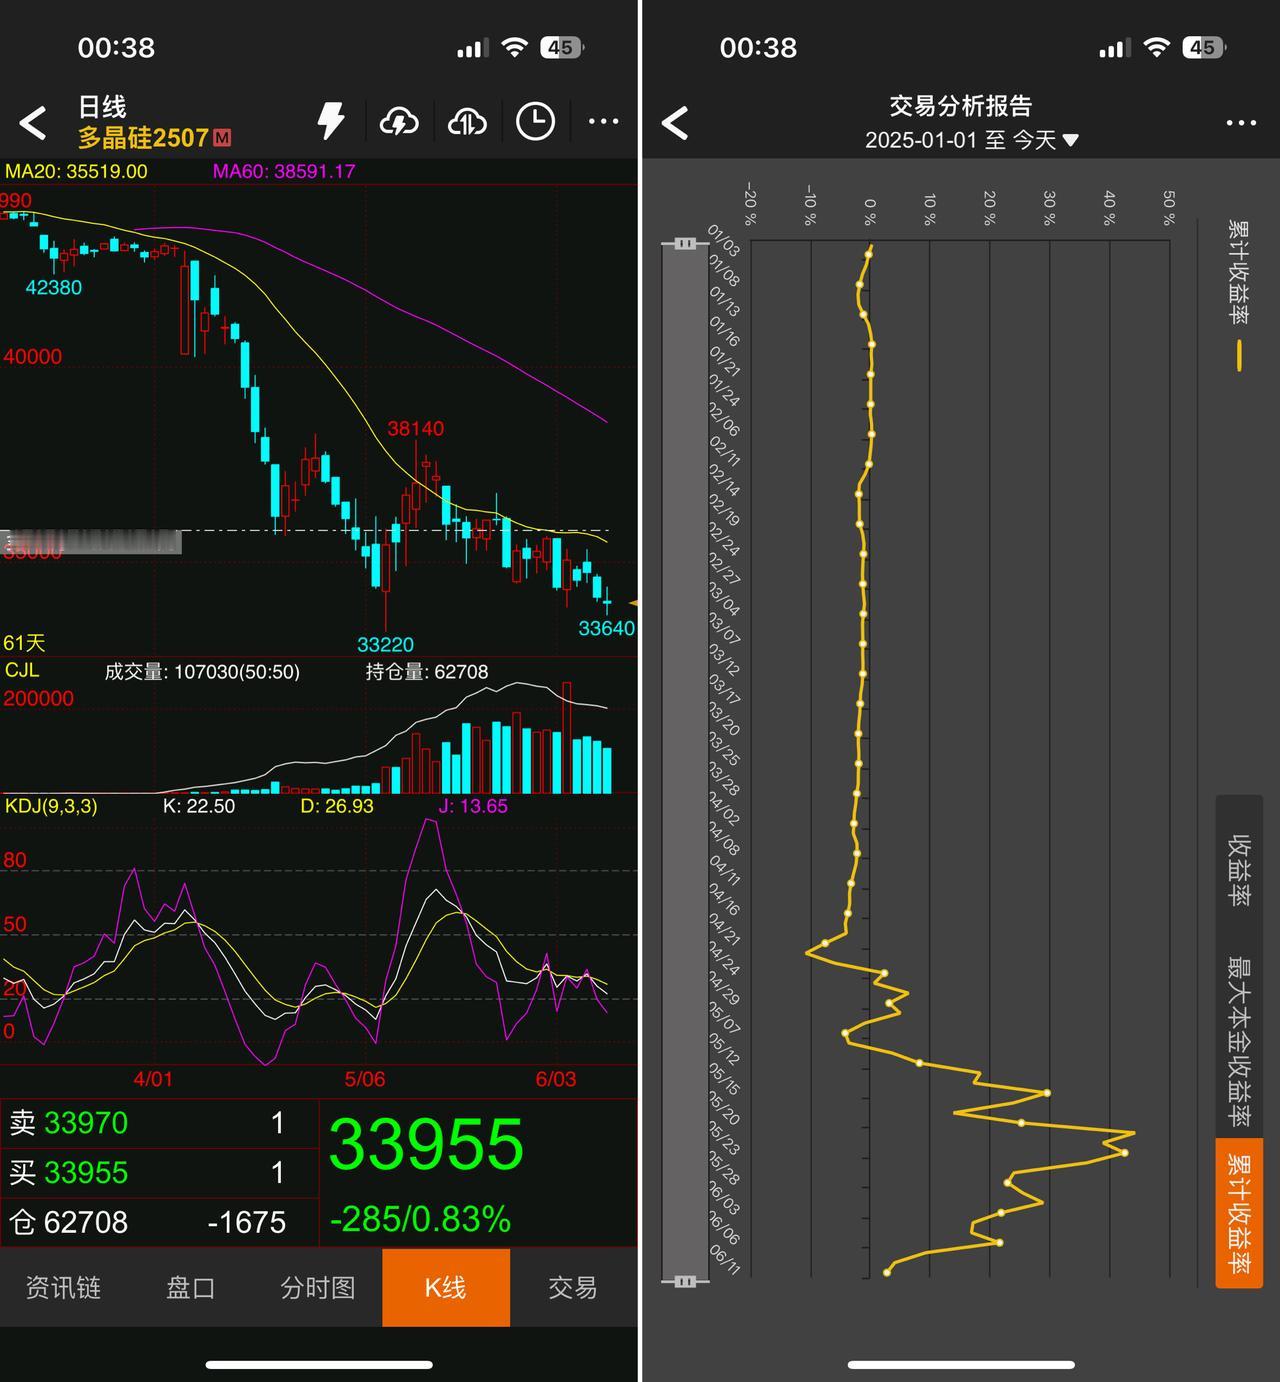Switch to the 分时图 tab
Screen dimensions: 1280x1382
point(318,1287)
